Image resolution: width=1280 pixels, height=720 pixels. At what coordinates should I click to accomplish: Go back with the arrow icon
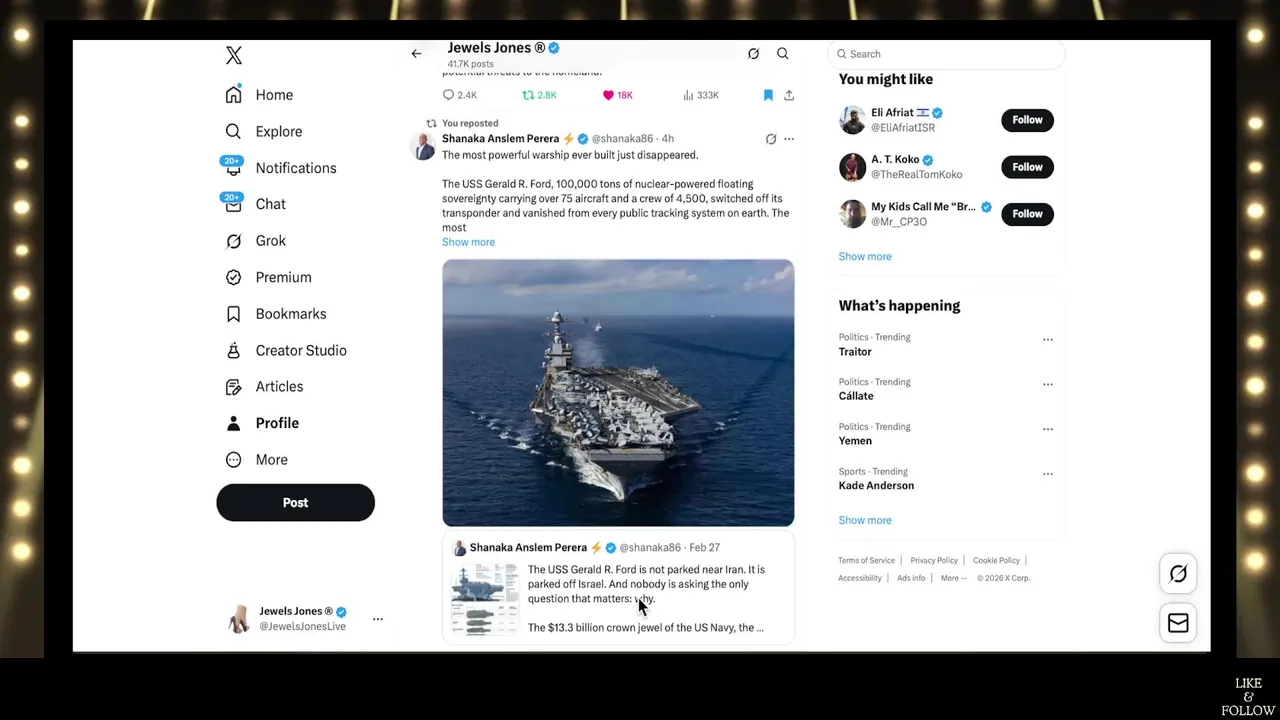pos(416,54)
